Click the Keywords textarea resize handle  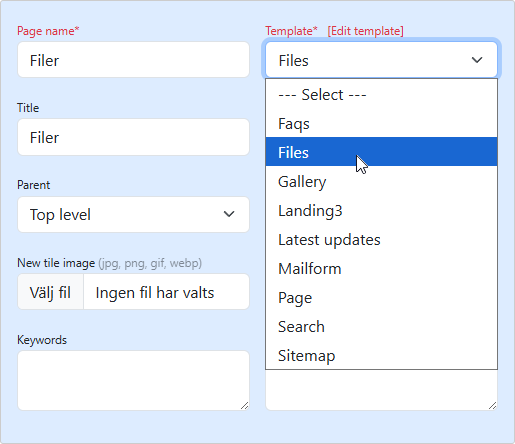click(x=245, y=406)
